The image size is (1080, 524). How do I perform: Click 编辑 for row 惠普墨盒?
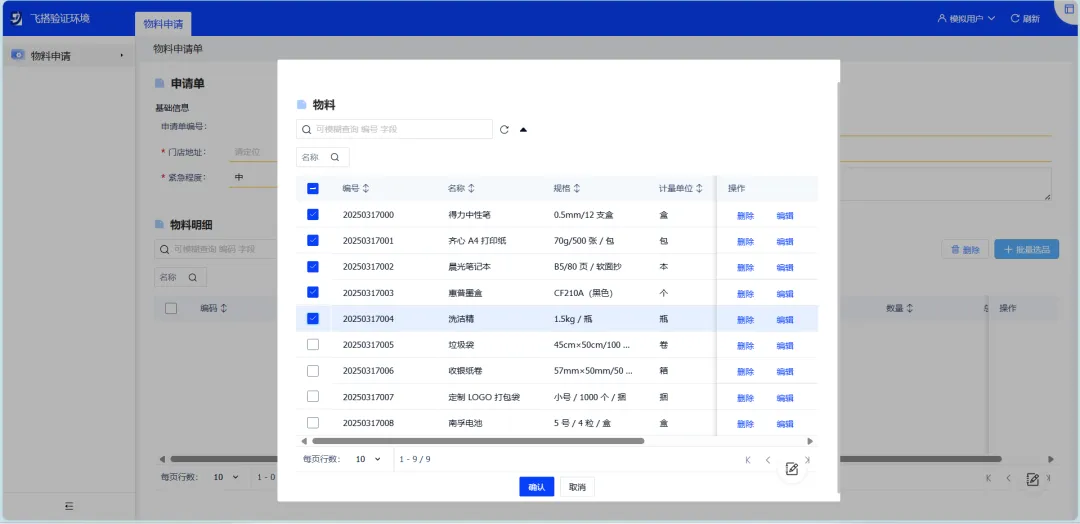pos(785,293)
